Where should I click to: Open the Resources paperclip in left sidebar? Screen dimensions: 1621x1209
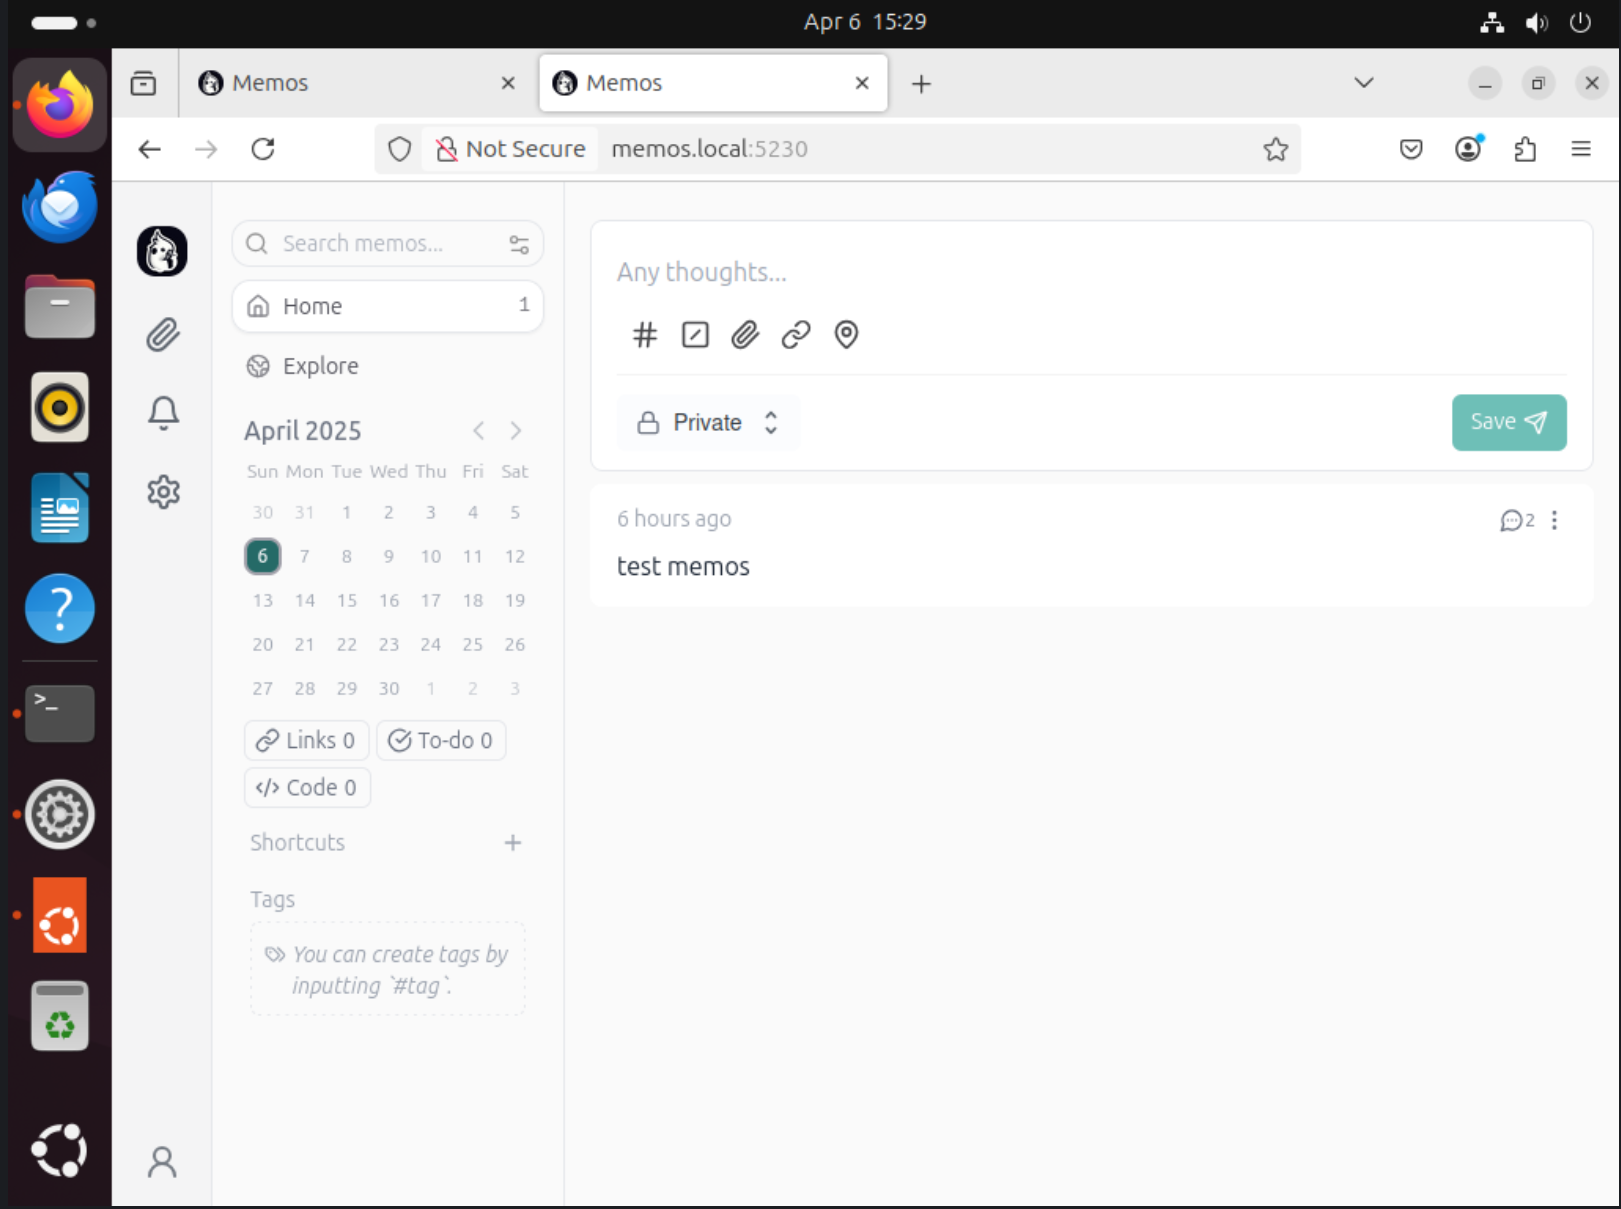tap(163, 334)
